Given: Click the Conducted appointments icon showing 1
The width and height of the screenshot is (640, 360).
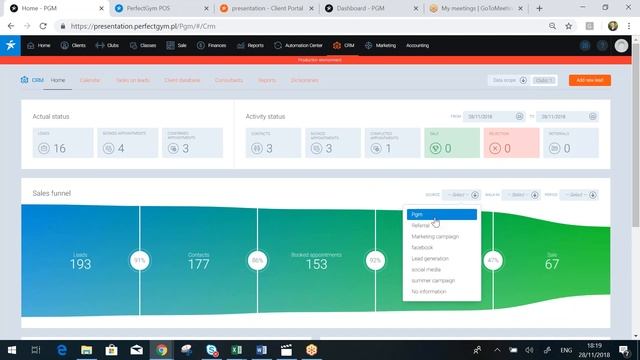Looking at the screenshot, I should (x=376, y=148).
